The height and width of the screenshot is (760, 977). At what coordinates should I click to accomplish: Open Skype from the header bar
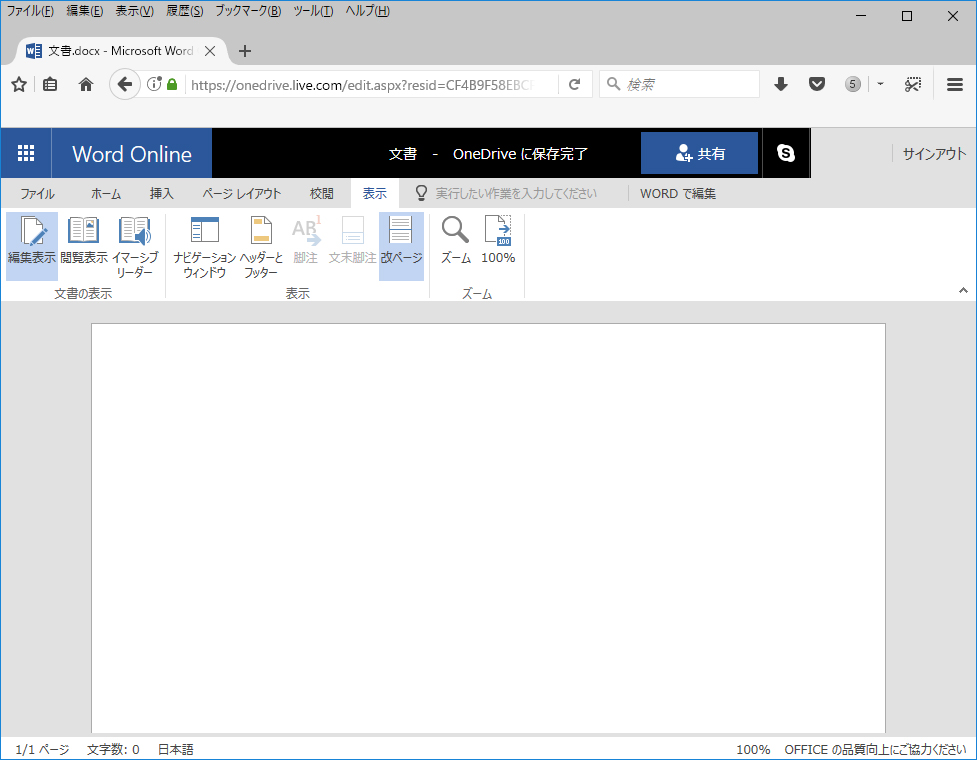(x=786, y=153)
